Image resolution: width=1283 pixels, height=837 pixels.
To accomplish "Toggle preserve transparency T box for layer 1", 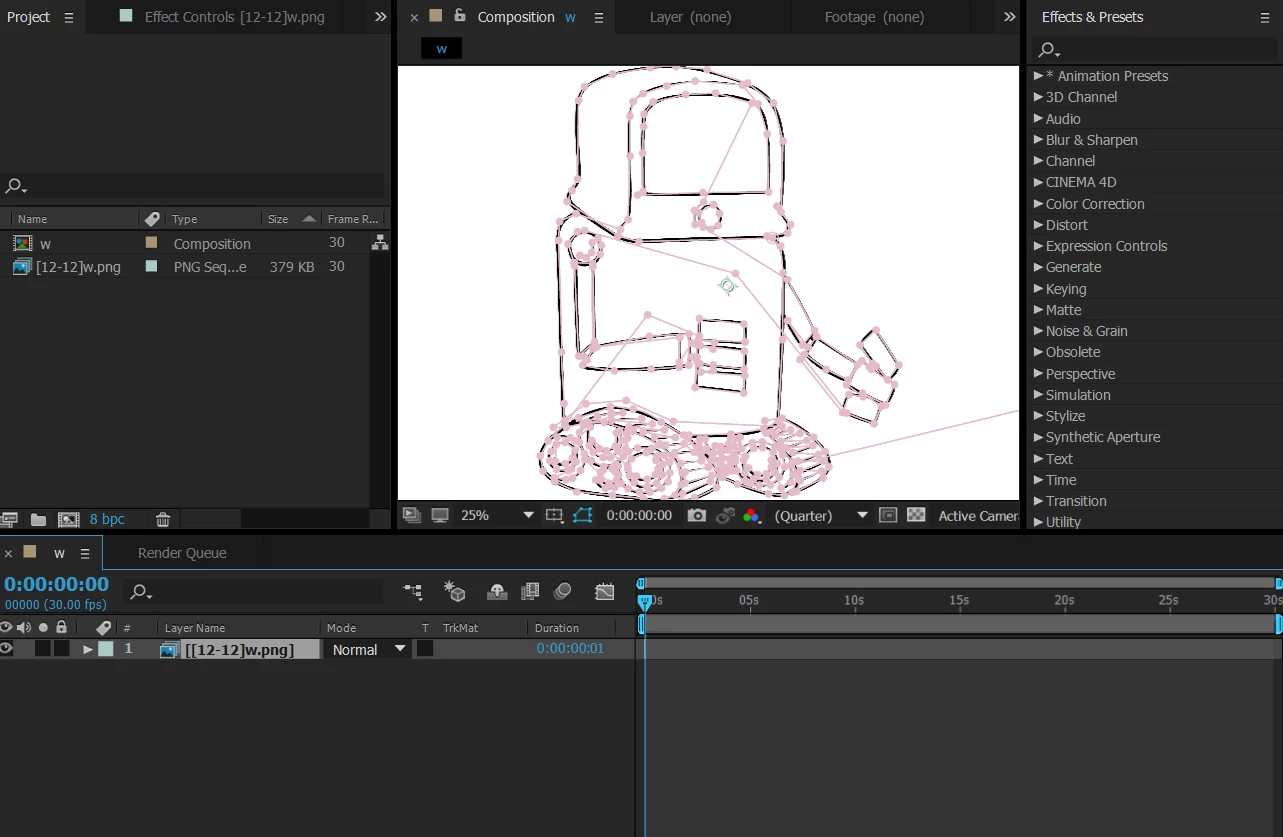I will [x=425, y=649].
